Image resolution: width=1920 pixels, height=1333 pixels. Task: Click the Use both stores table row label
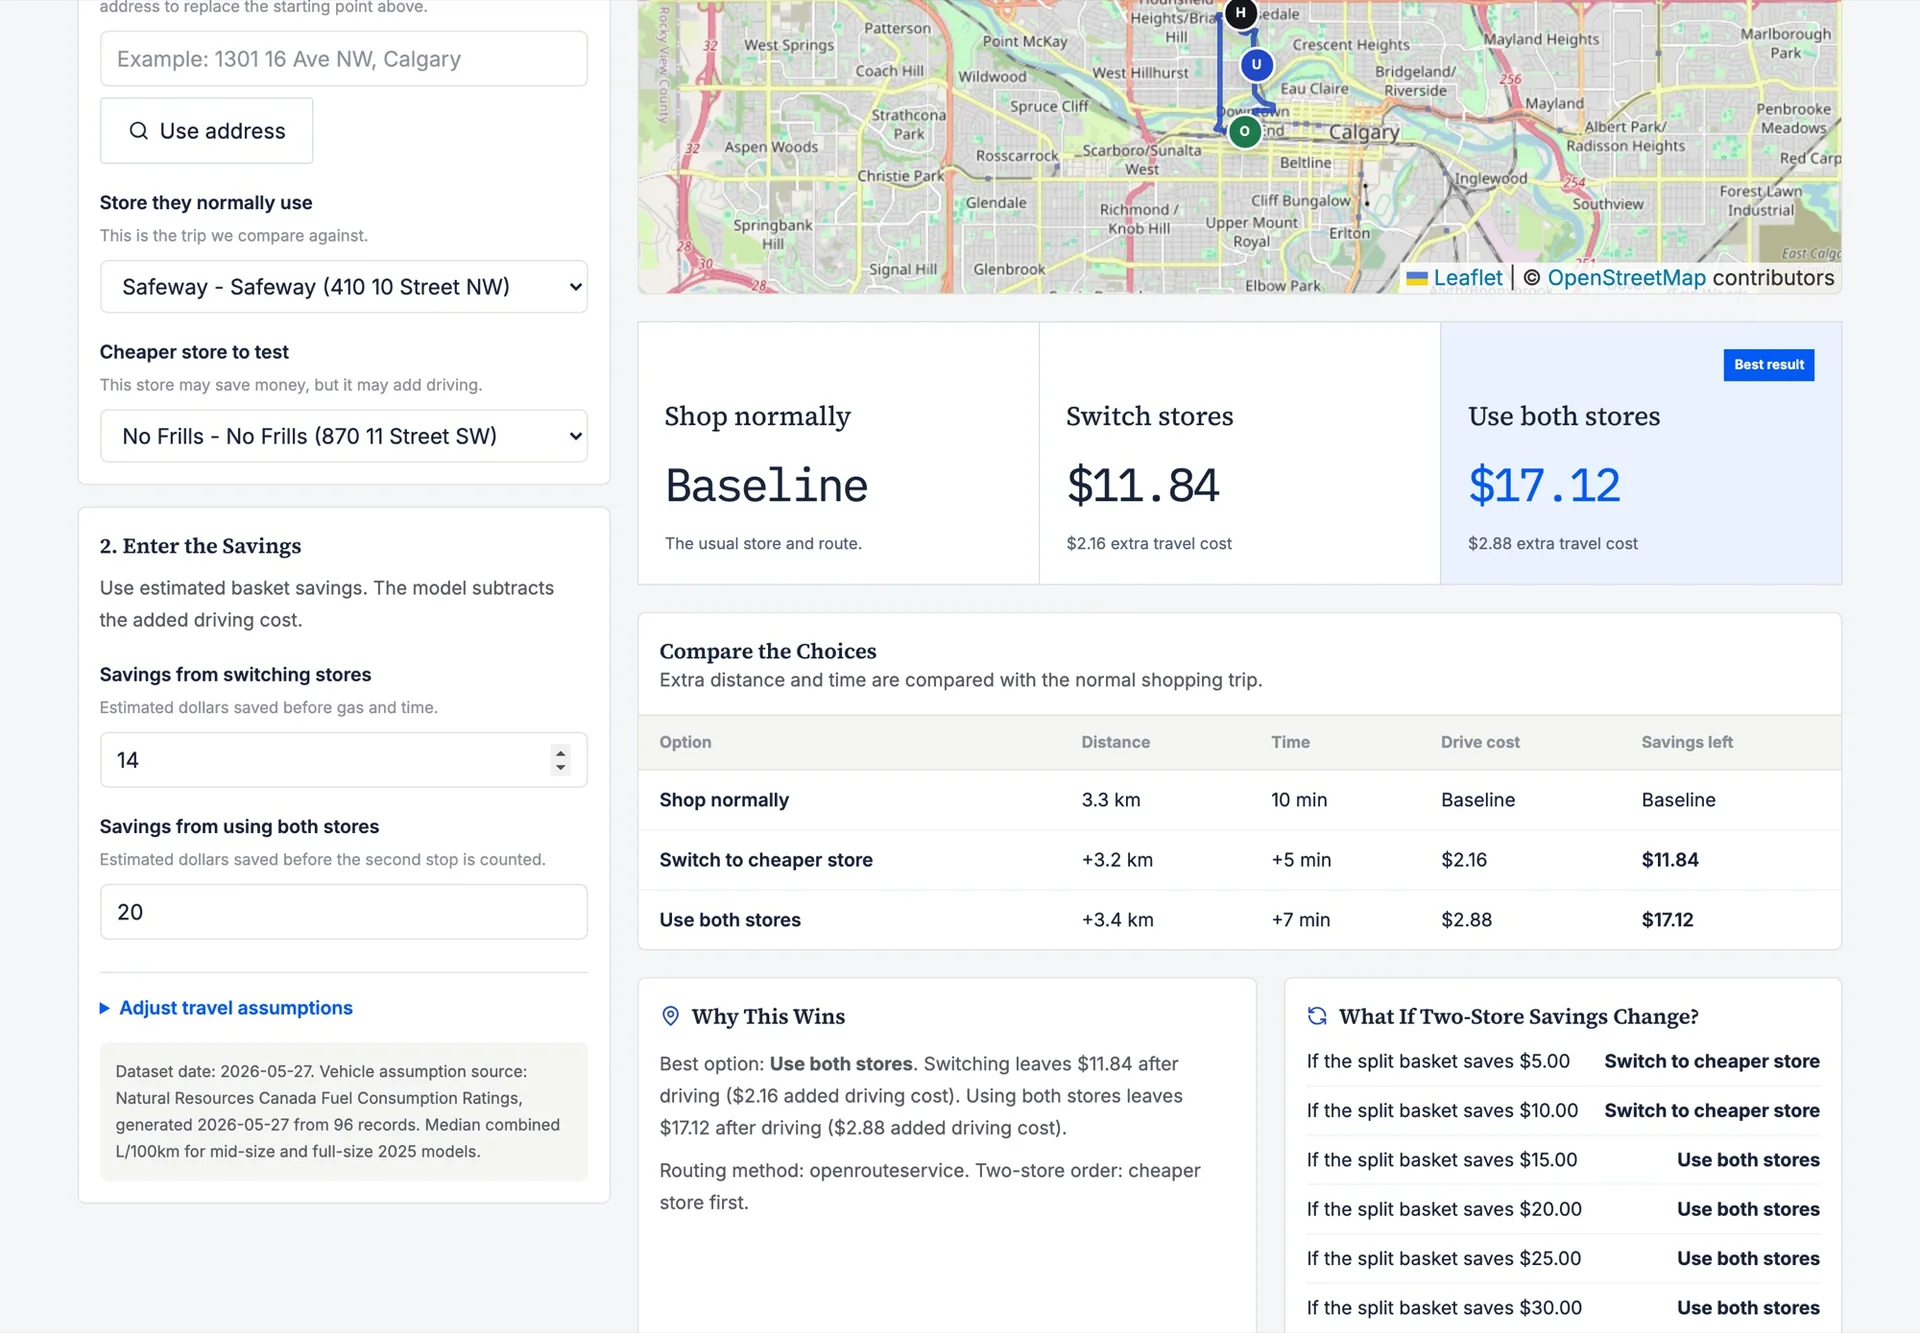[x=730, y=920]
